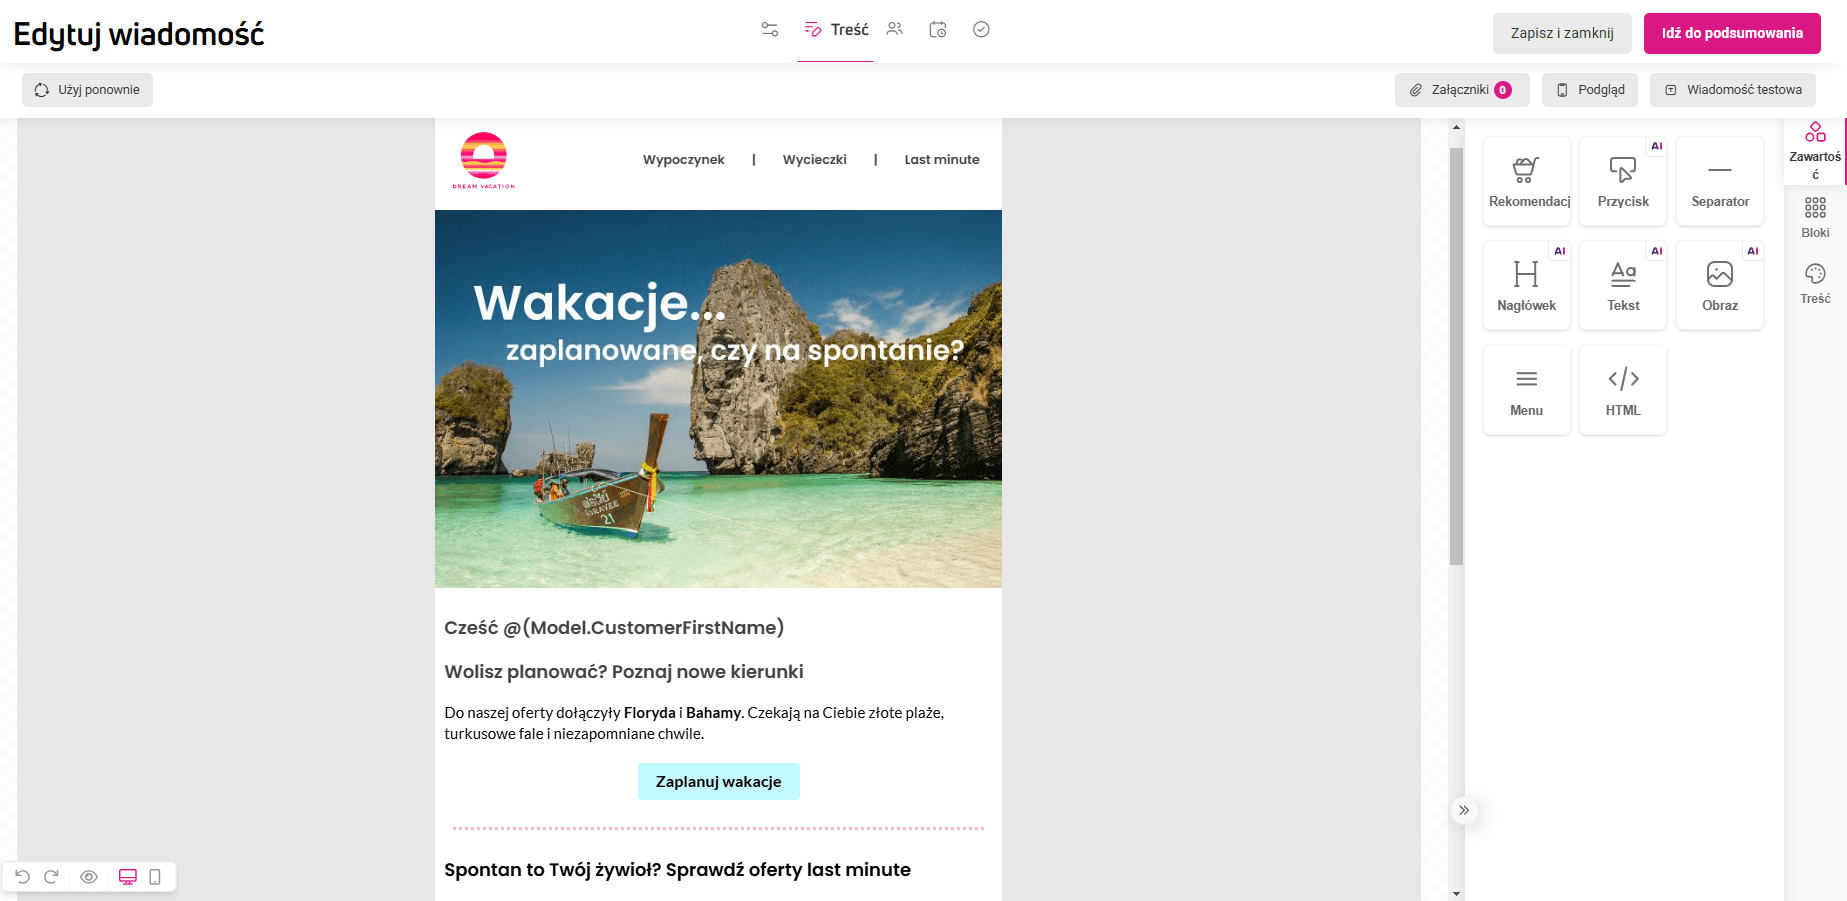
Task: Insert a Separator element
Action: (x=1720, y=181)
